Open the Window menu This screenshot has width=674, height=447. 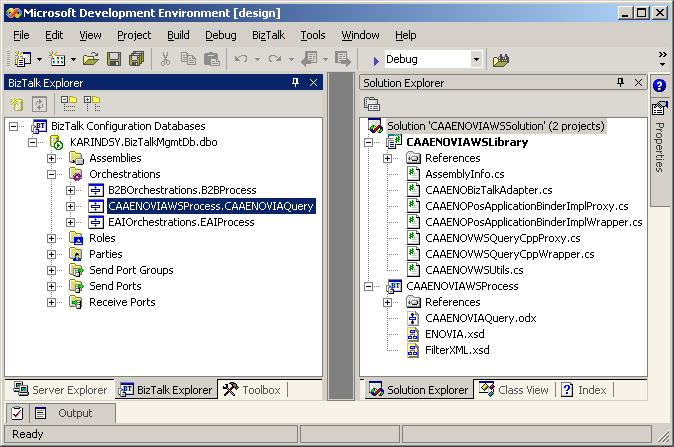(360, 35)
